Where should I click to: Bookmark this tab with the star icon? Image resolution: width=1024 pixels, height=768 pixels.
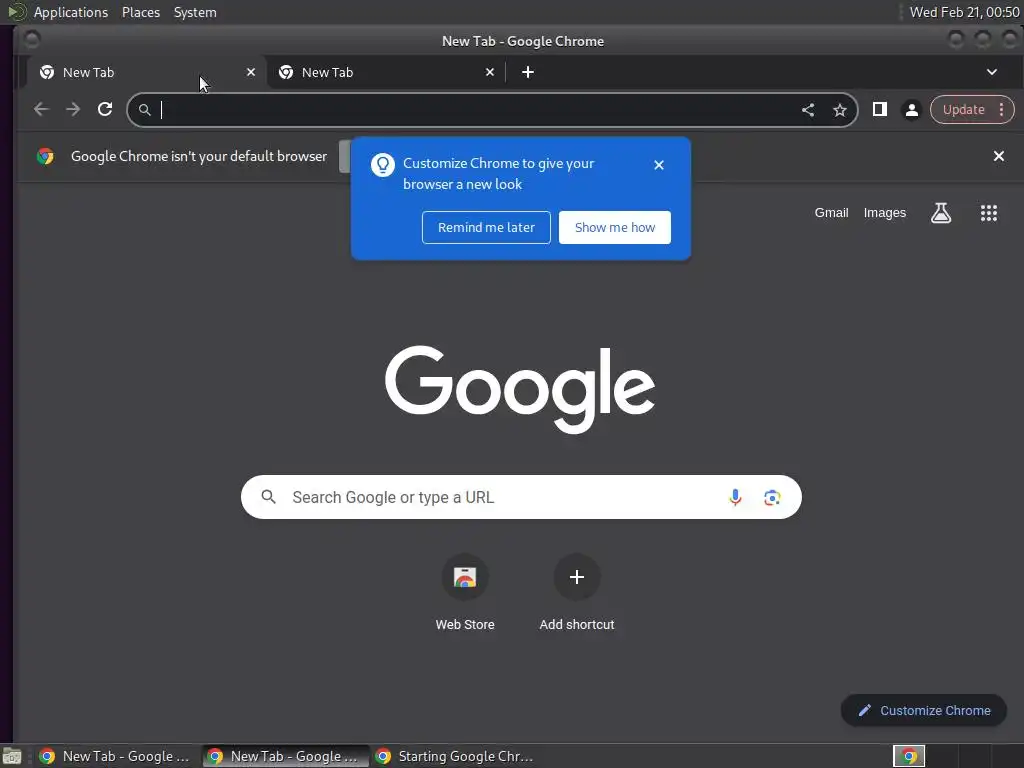(840, 110)
